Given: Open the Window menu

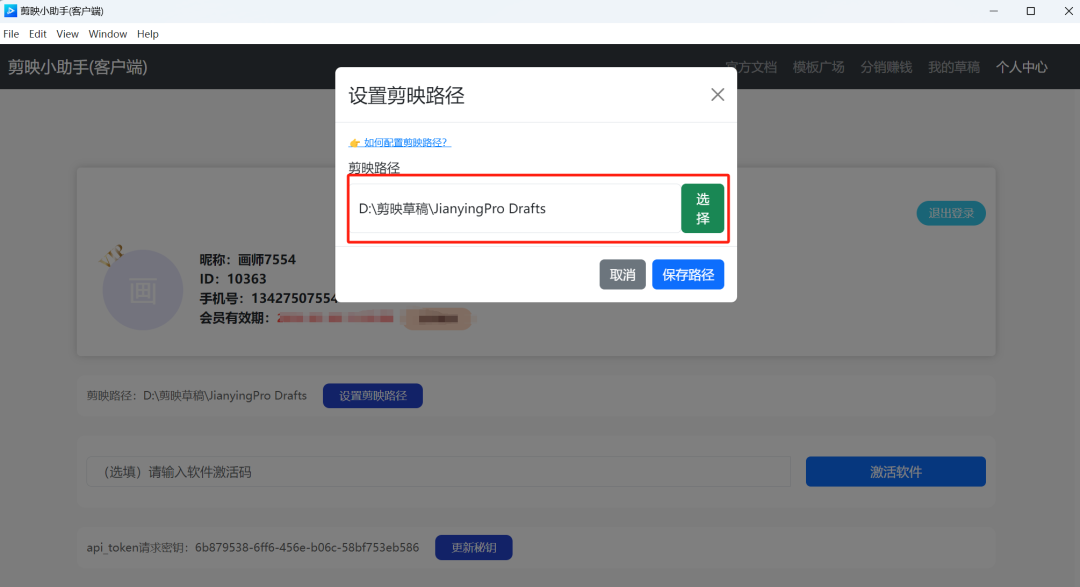Looking at the screenshot, I should [107, 33].
